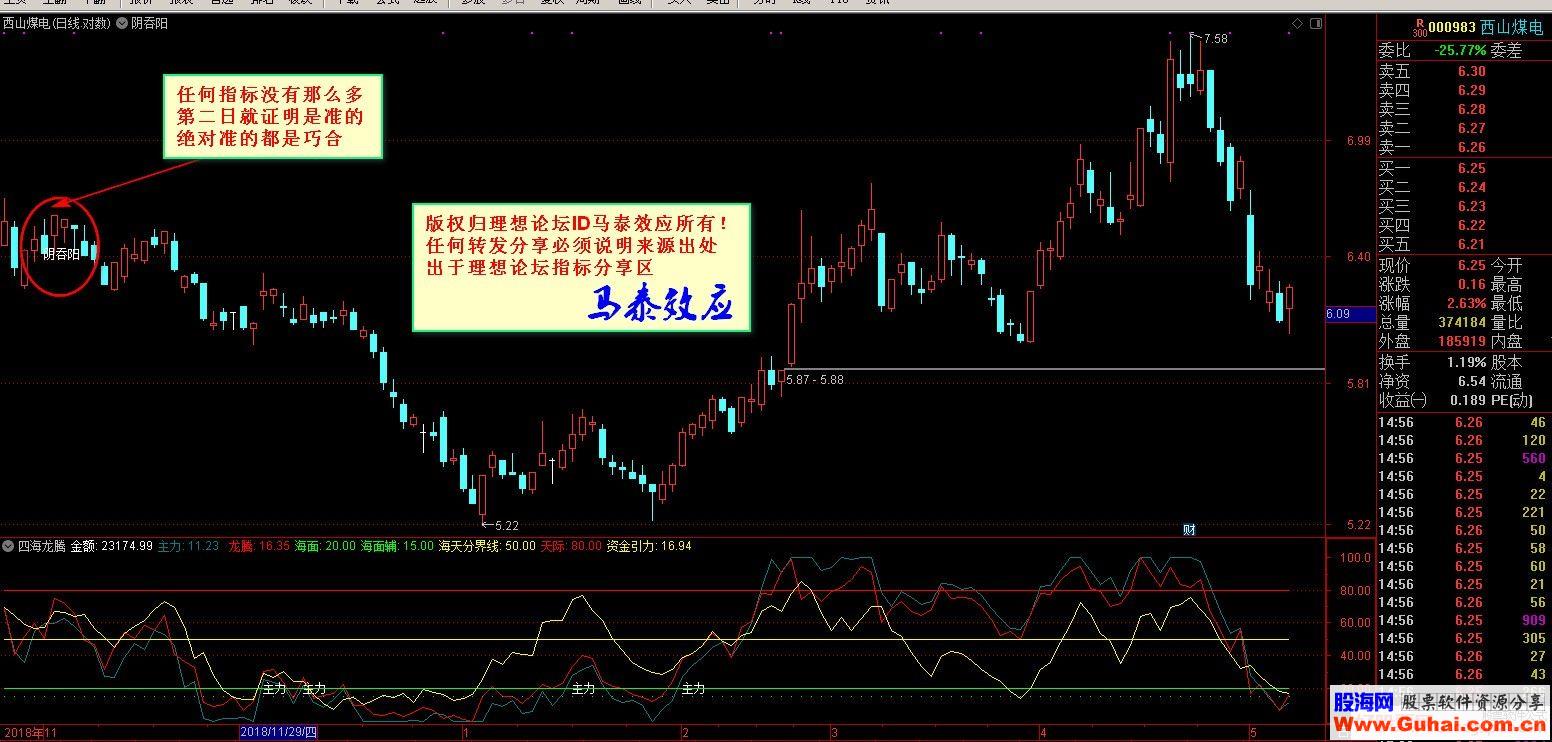
Task: Select tick row with volume 305
Action: point(1464,638)
